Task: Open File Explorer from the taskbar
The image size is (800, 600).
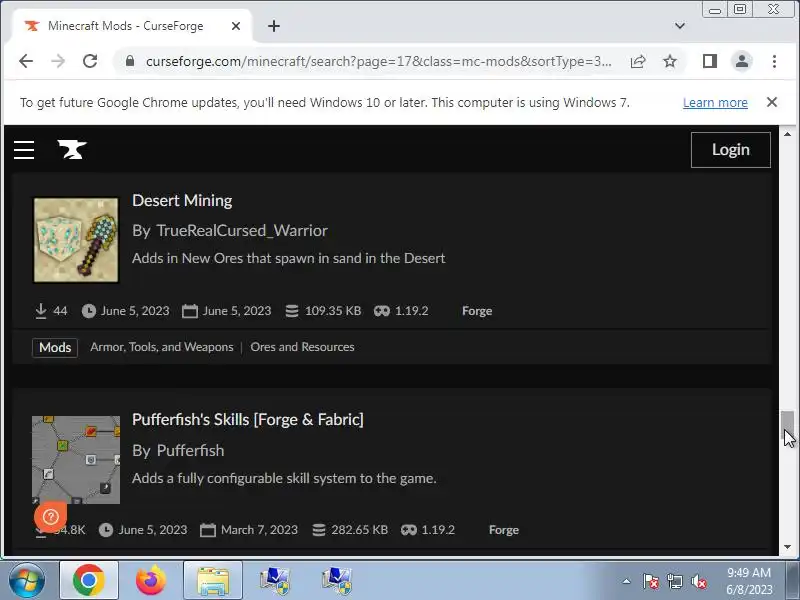Action: tap(213, 580)
